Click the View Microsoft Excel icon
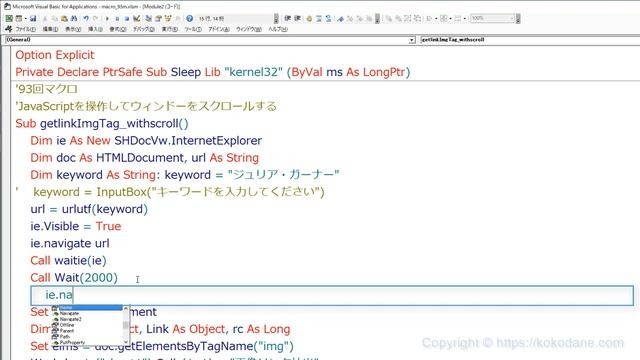 [x=9, y=18]
